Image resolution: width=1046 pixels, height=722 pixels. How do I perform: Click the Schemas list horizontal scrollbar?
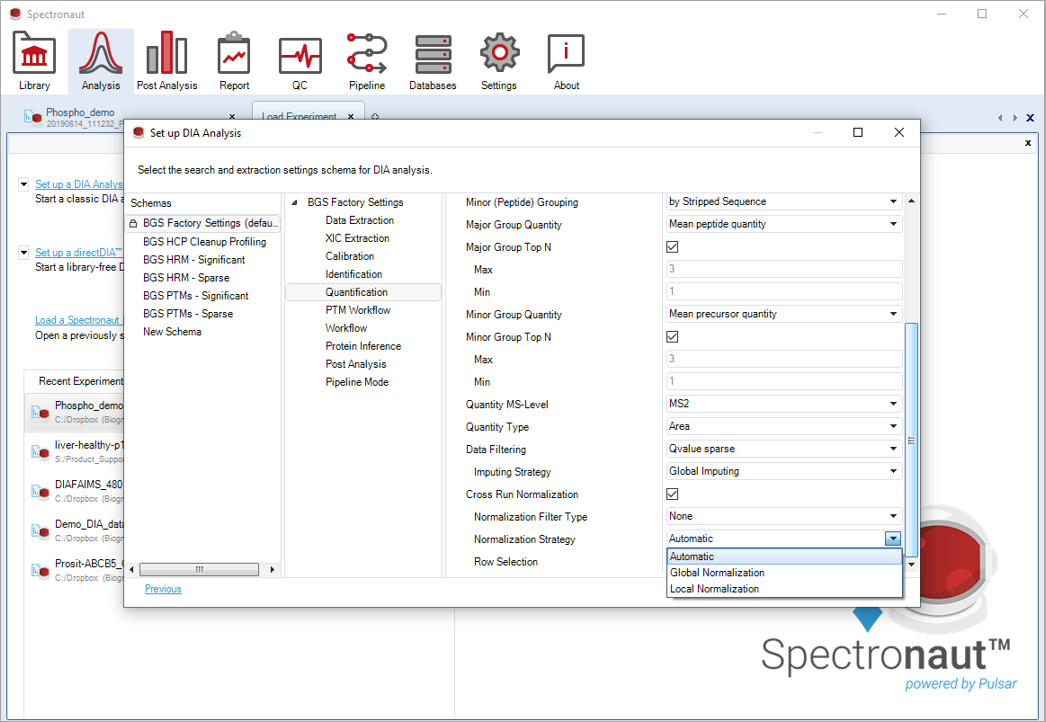coord(199,569)
